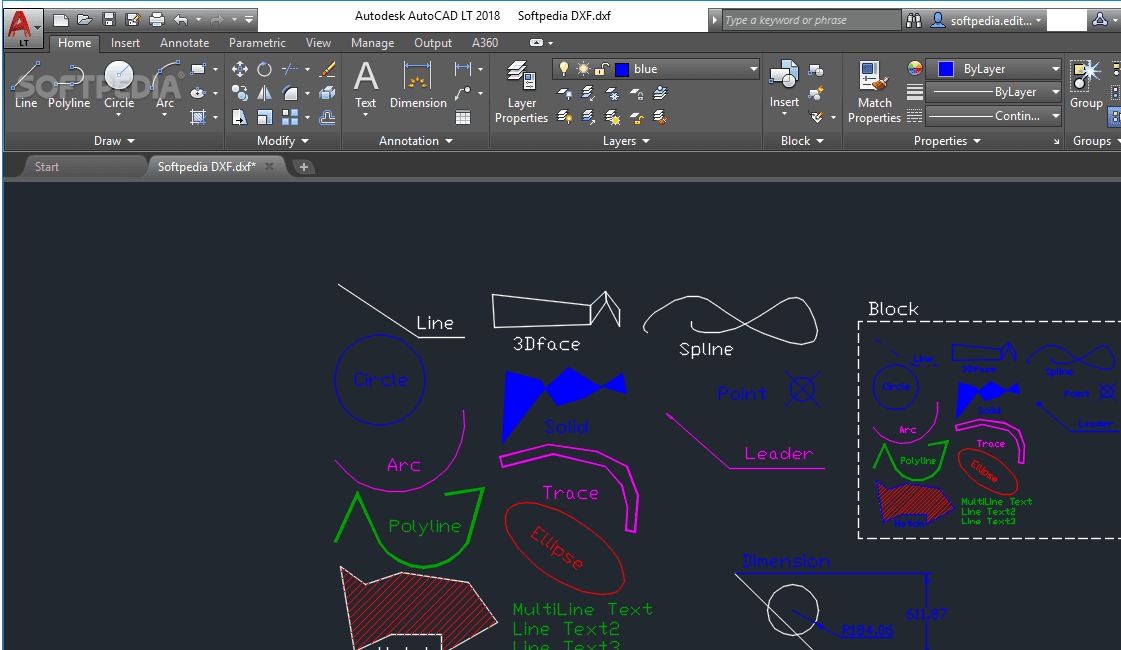The width and height of the screenshot is (1121, 650).
Task: Expand the Annotation panel
Action: [x=416, y=141]
